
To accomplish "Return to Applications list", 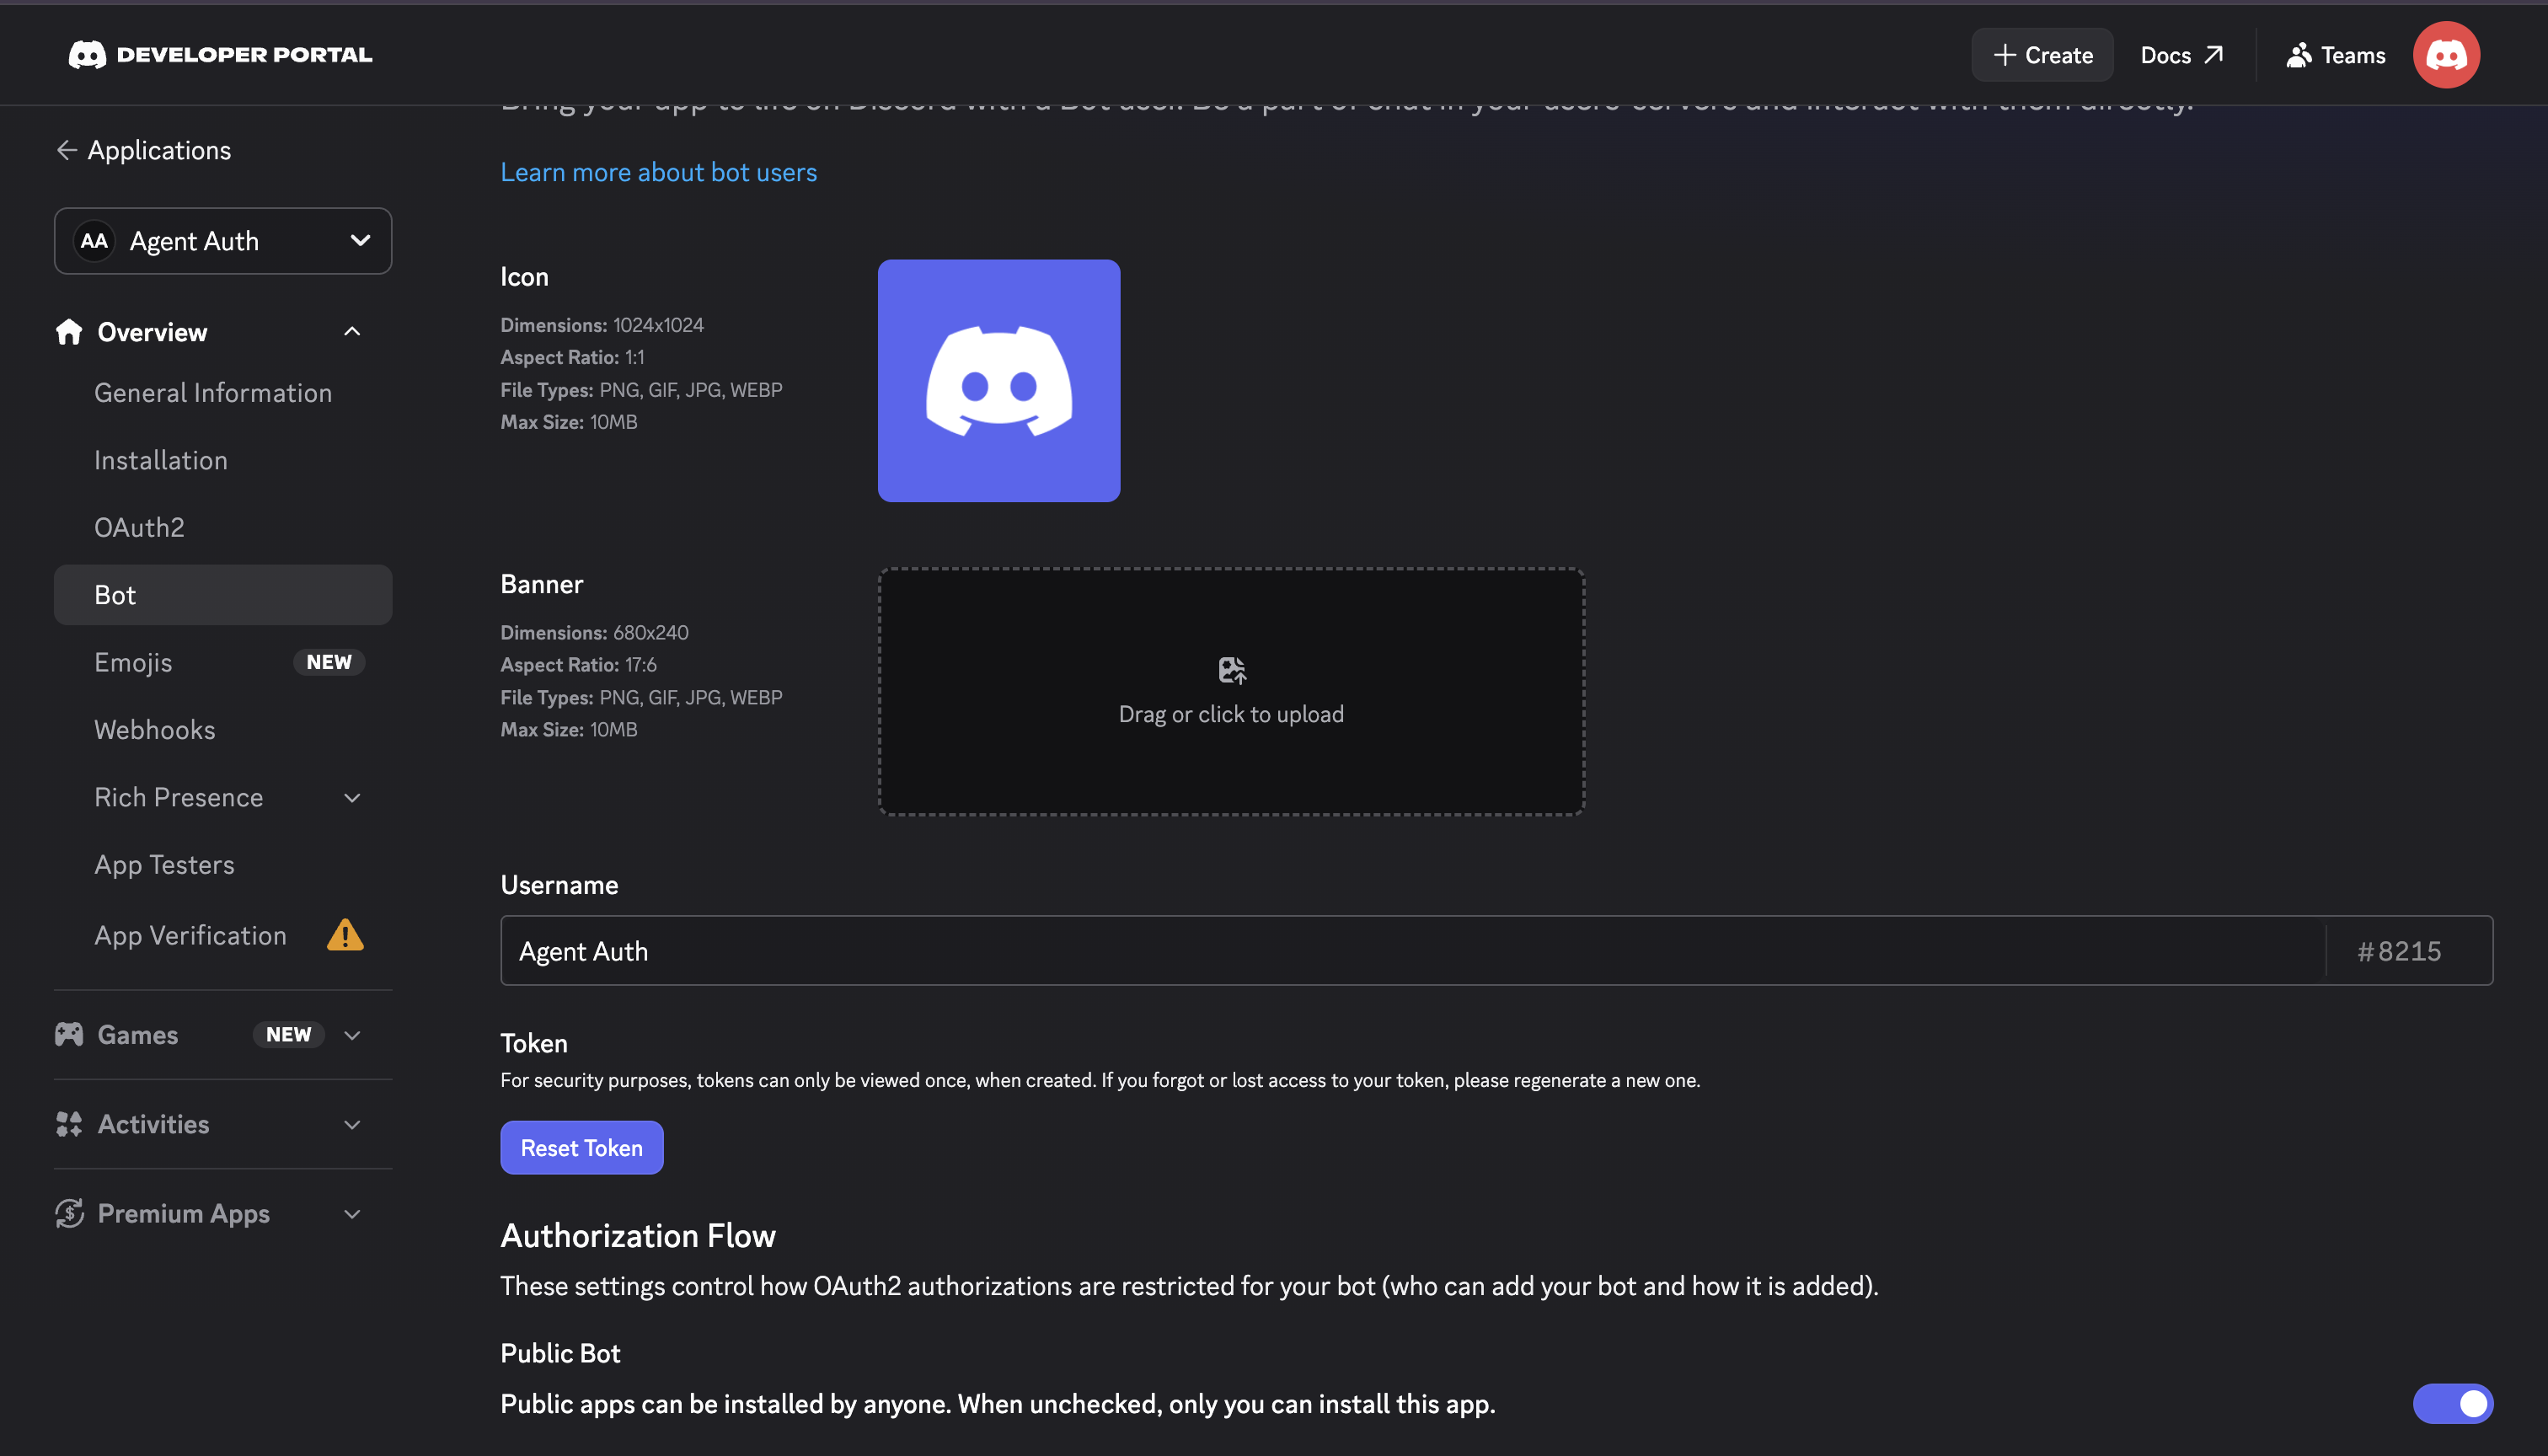I will point(144,150).
